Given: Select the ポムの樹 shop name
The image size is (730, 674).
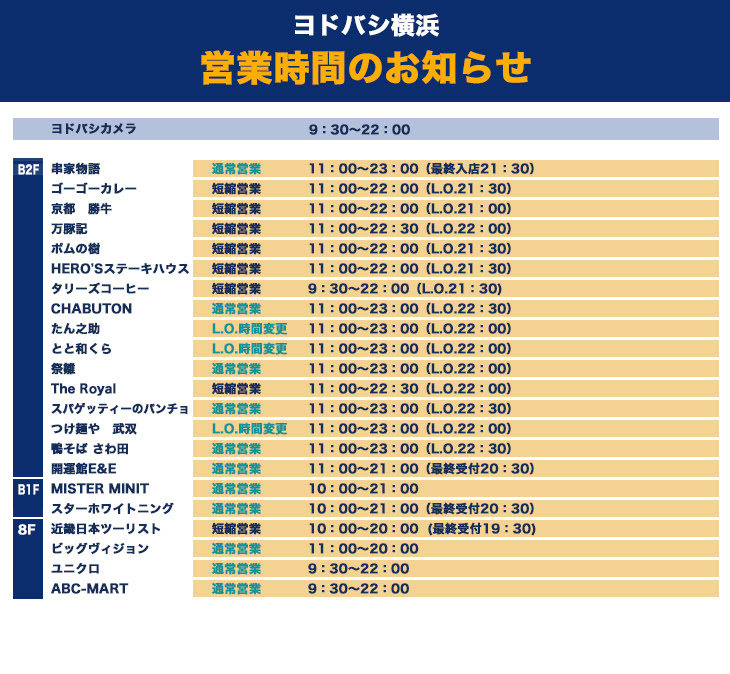Looking at the screenshot, I should 75,249.
